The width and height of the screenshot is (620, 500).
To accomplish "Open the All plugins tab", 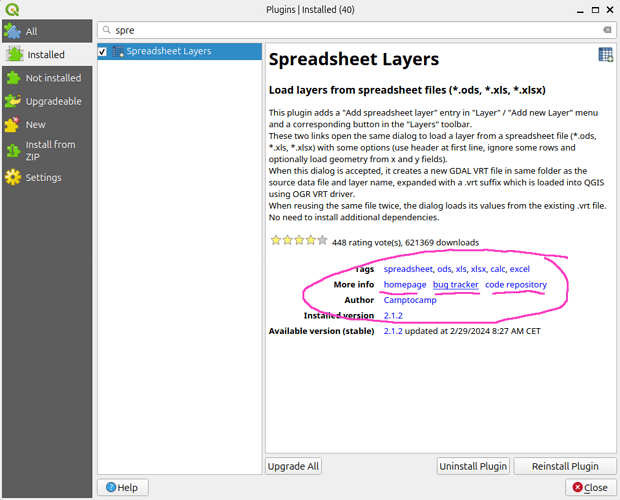I will coord(47,31).
